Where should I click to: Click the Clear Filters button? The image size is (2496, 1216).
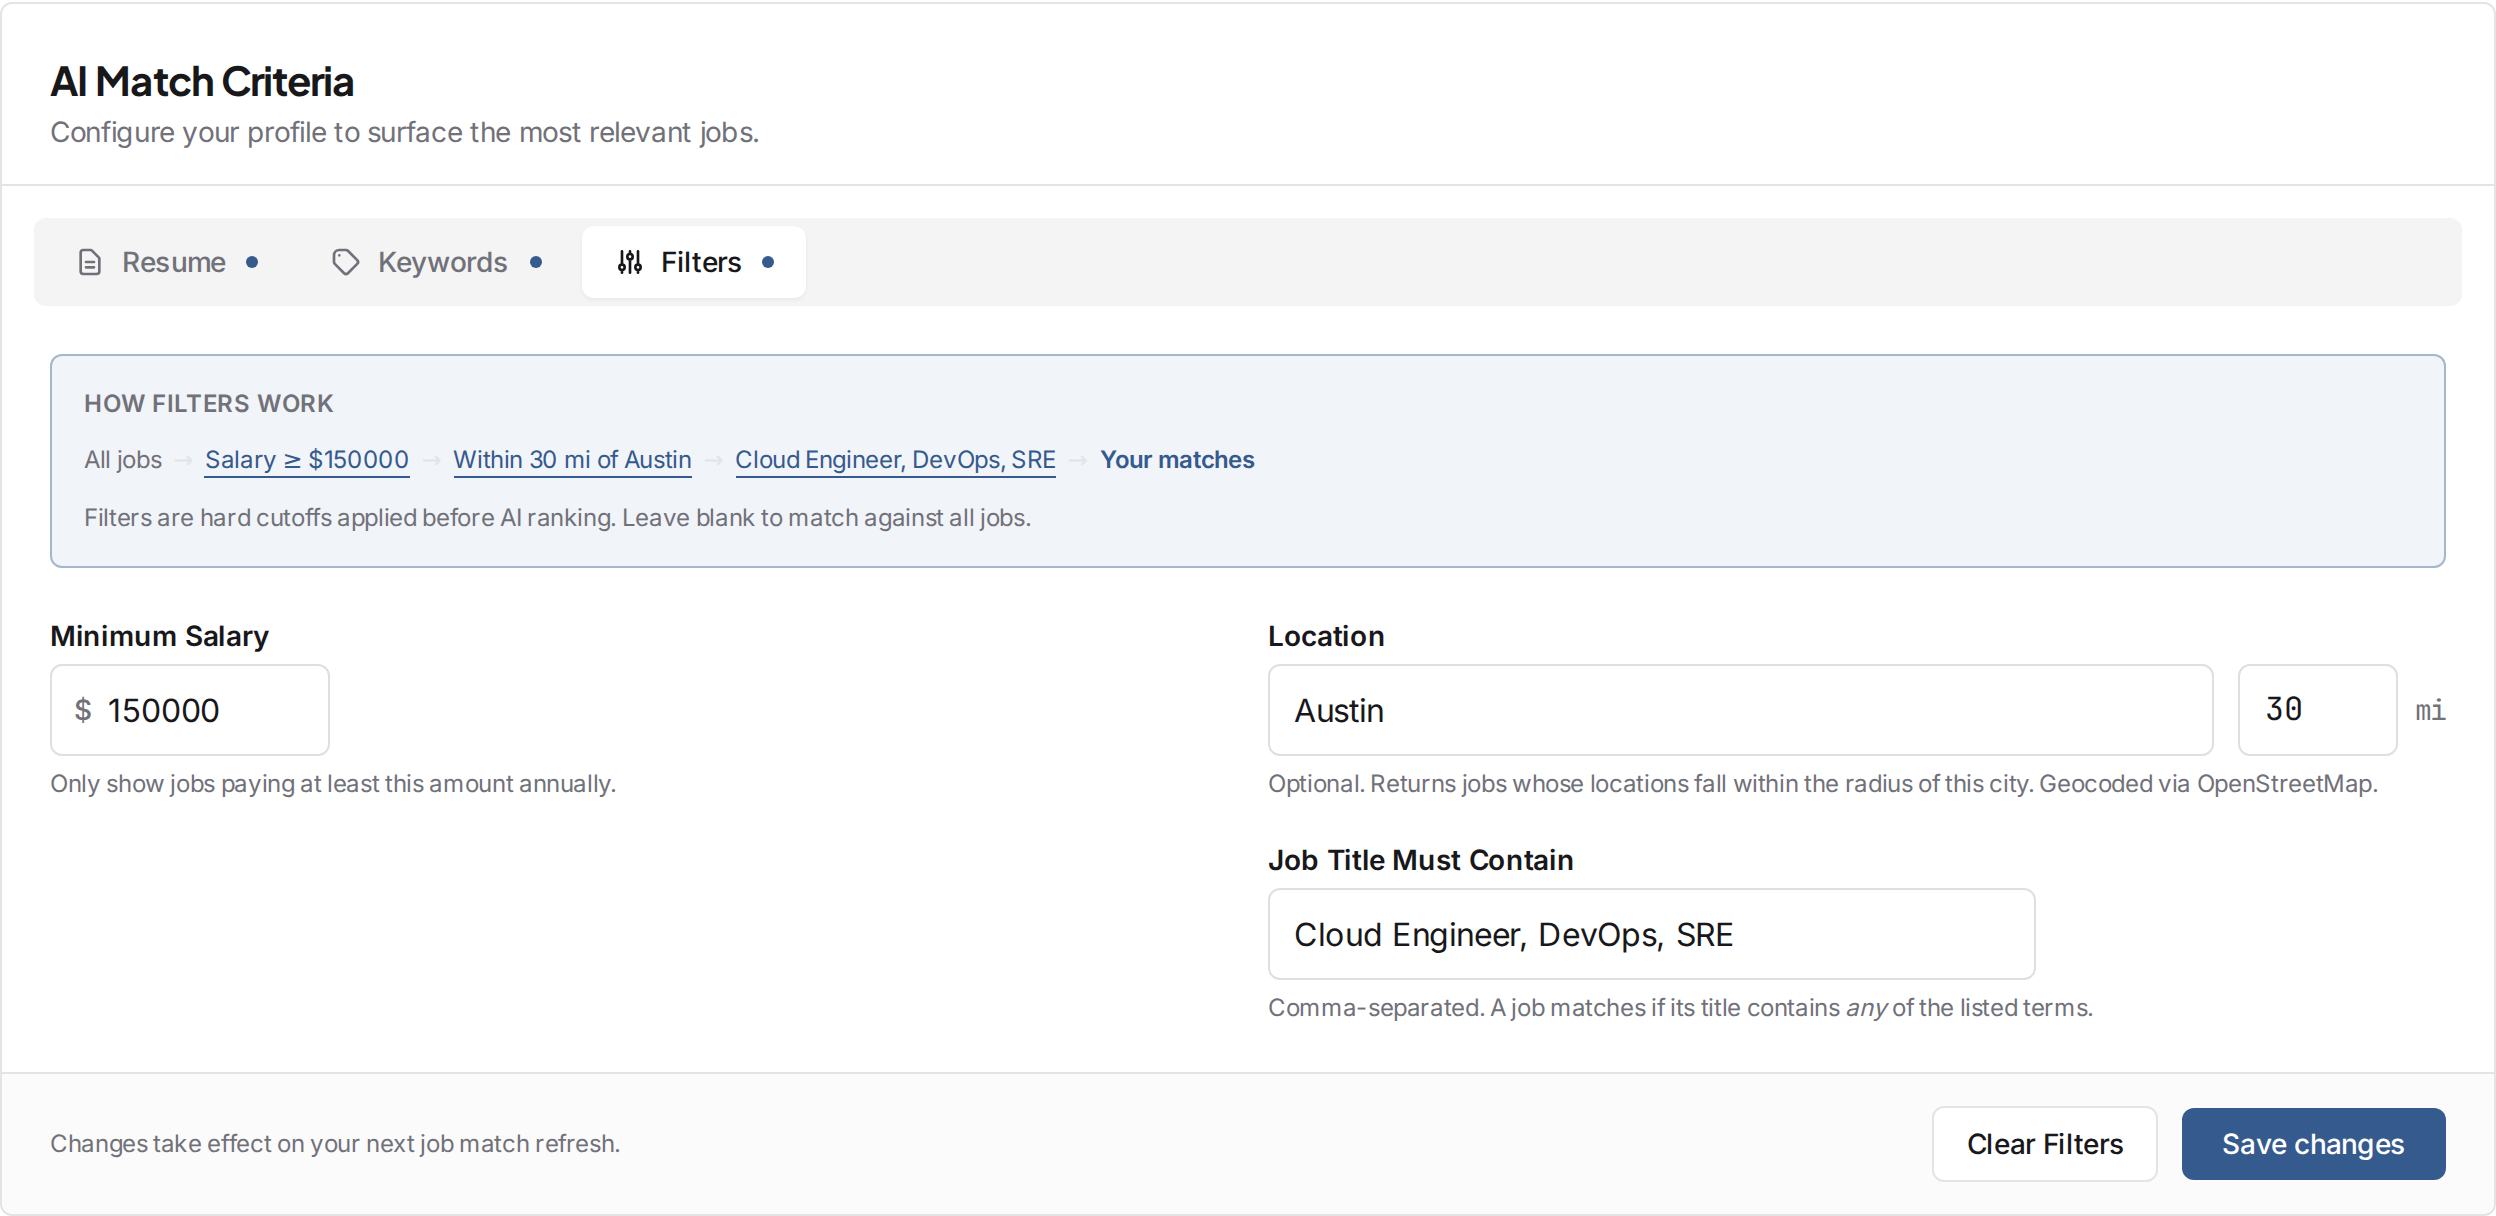click(x=2044, y=1144)
